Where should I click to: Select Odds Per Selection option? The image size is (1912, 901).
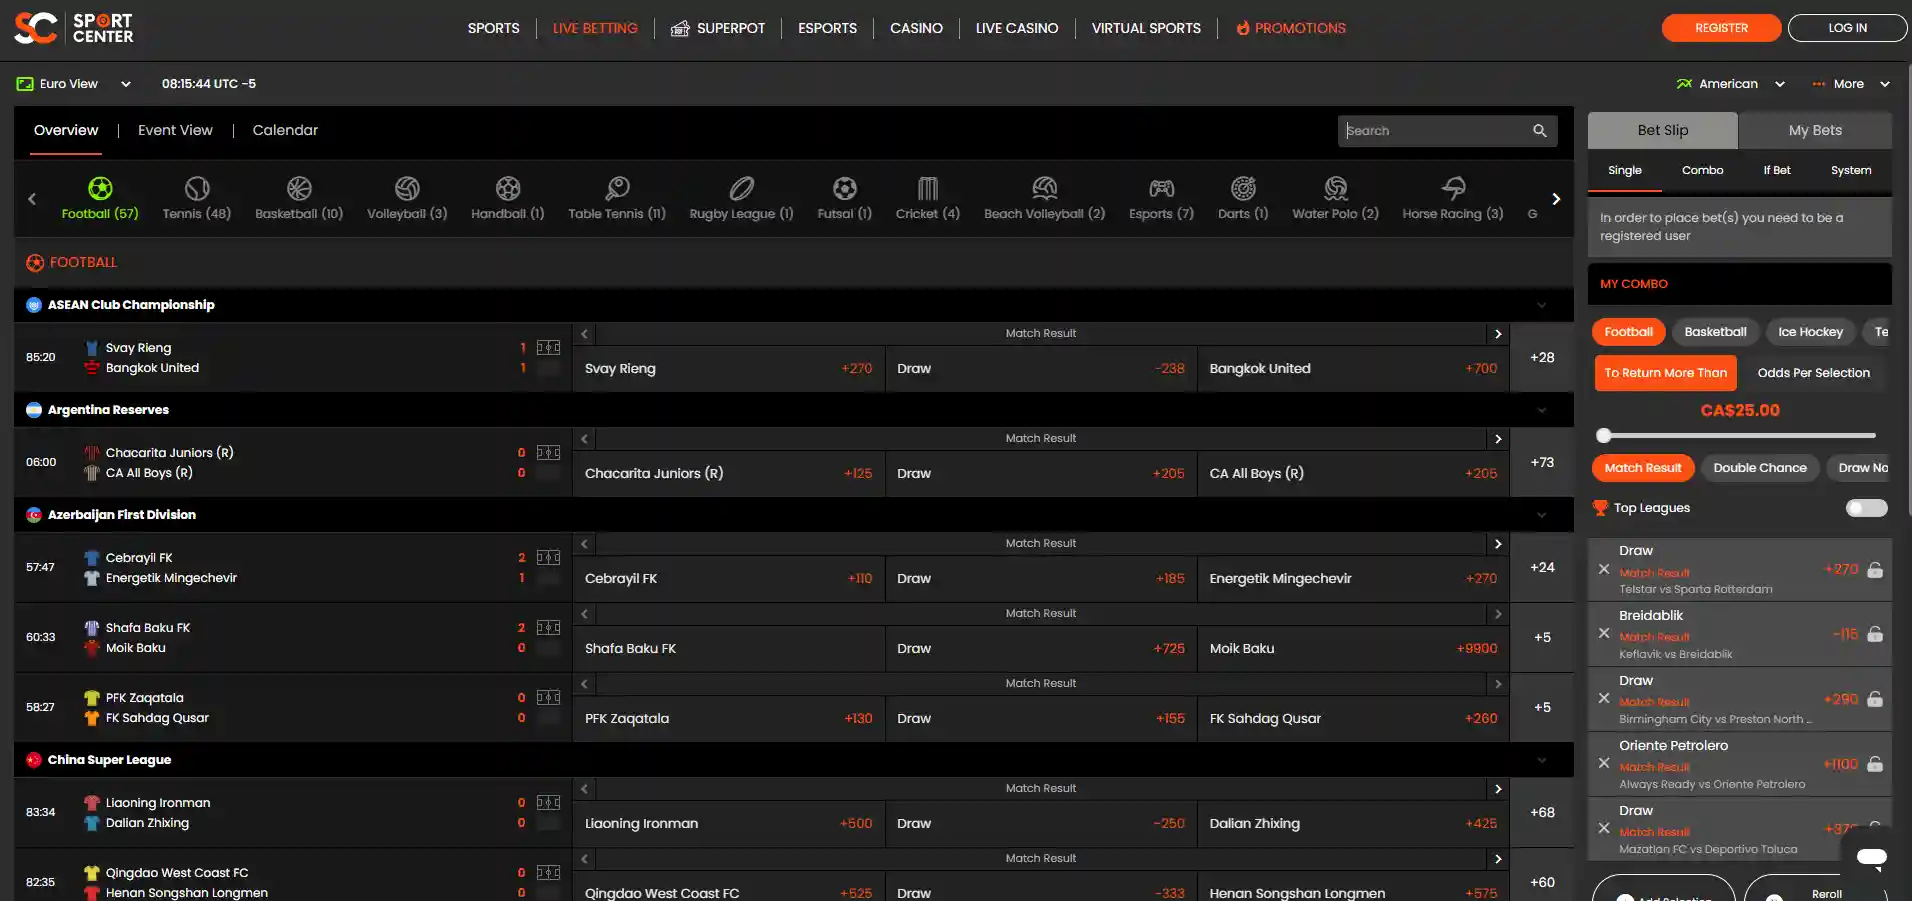click(x=1813, y=373)
